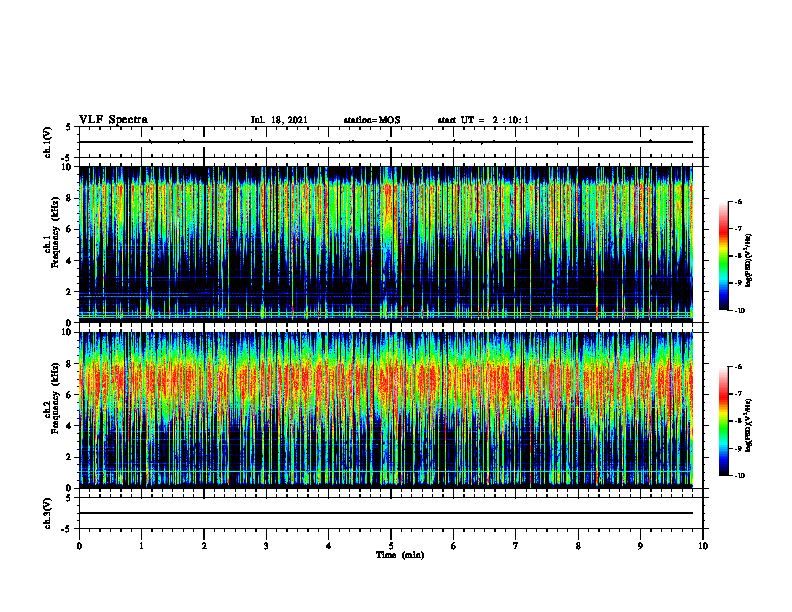Image resolution: width=792 pixels, height=612 pixels.
Task: Click the '6' kHz tick on ch.2 axis
Action: click(70, 394)
